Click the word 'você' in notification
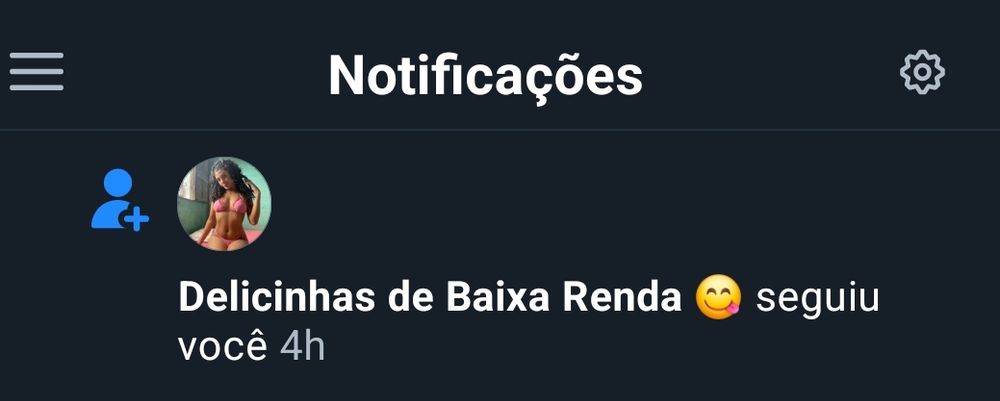 222,347
